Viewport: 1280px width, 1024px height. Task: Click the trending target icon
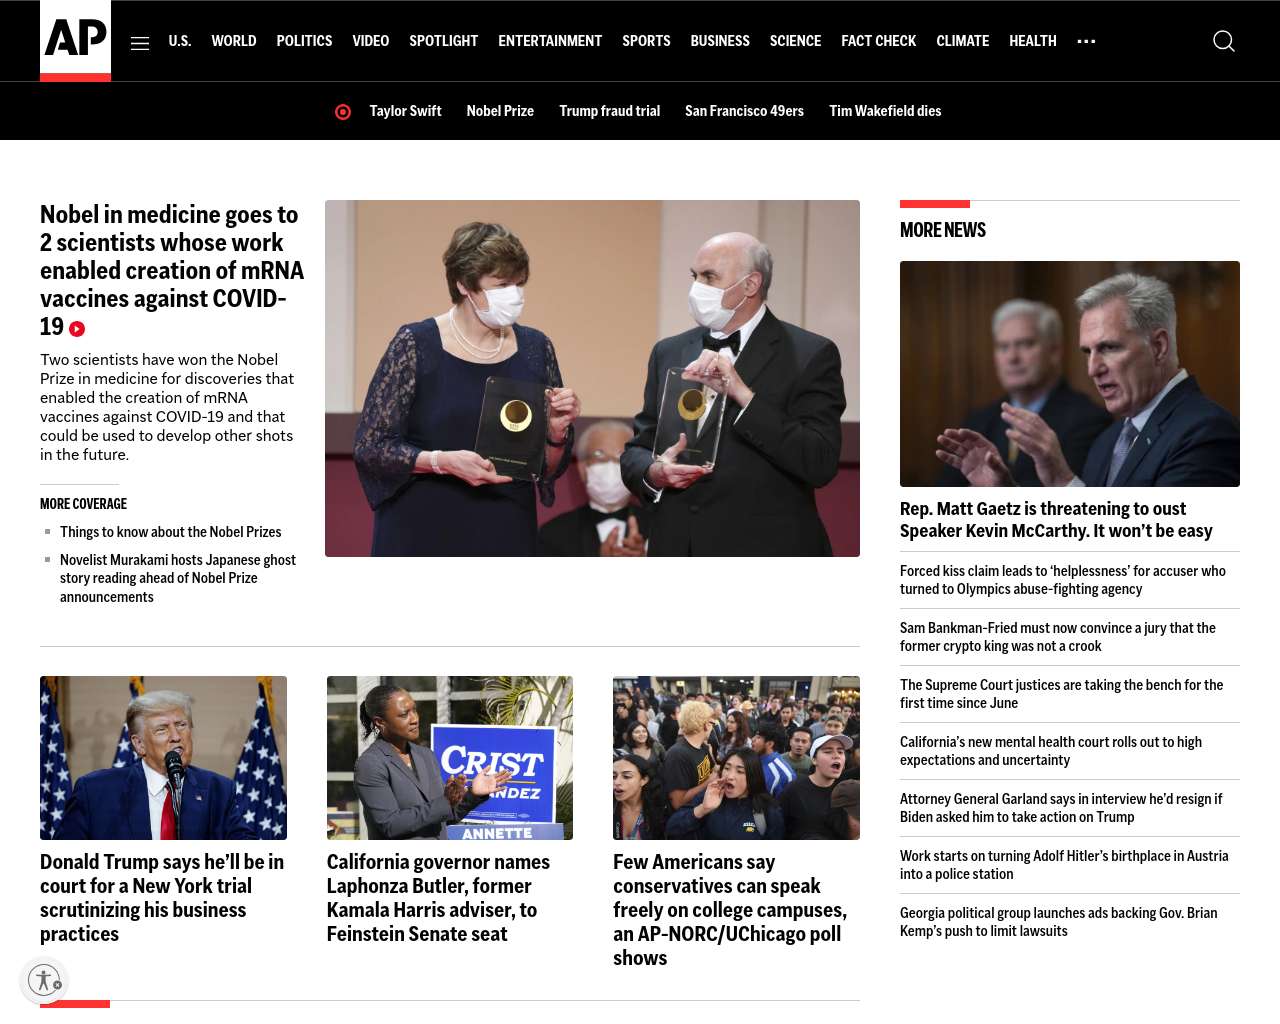click(343, 112)
